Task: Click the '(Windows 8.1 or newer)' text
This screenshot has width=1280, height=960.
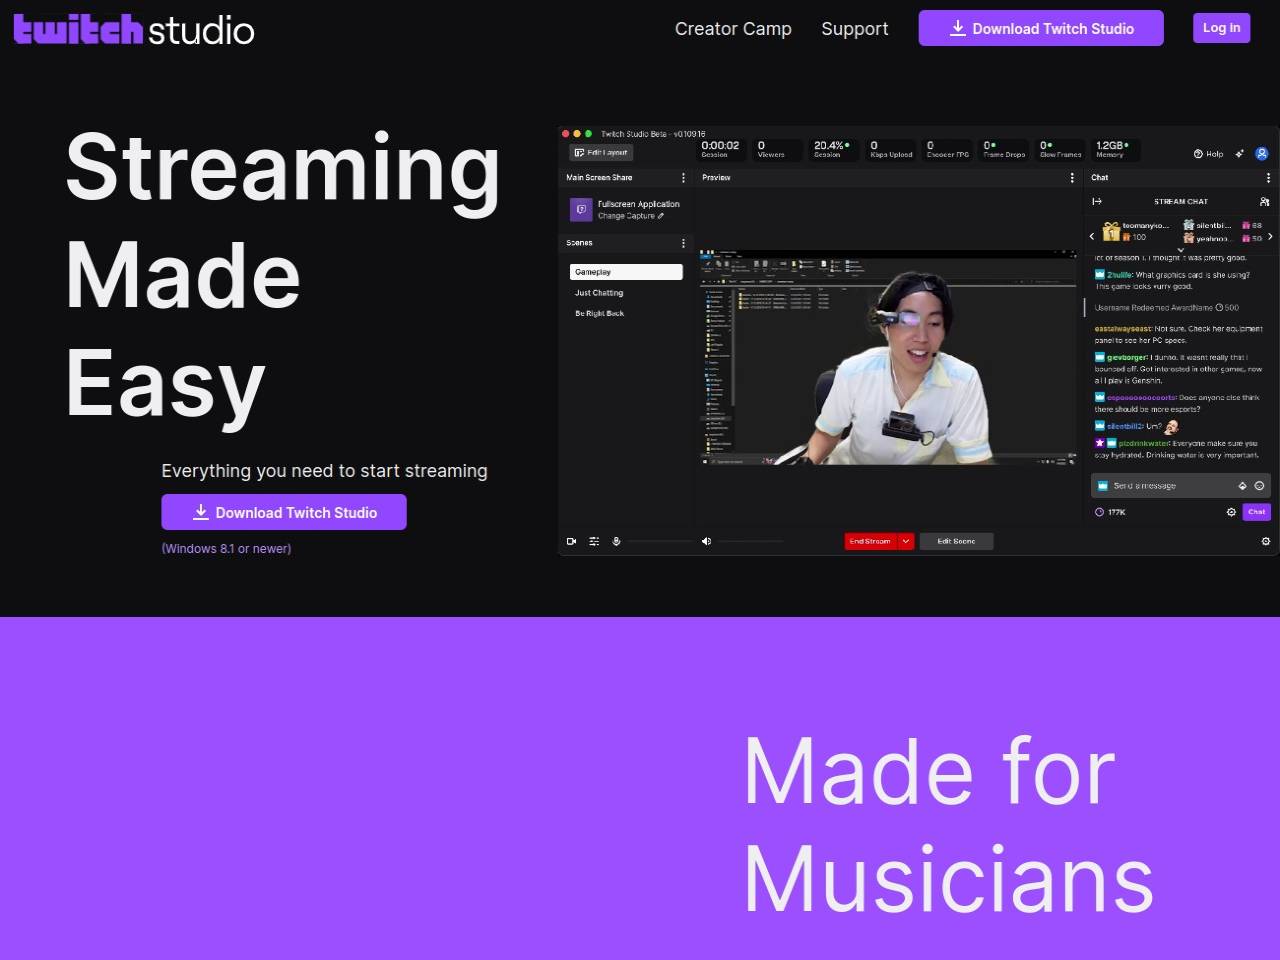Action: tap(226, 548)
